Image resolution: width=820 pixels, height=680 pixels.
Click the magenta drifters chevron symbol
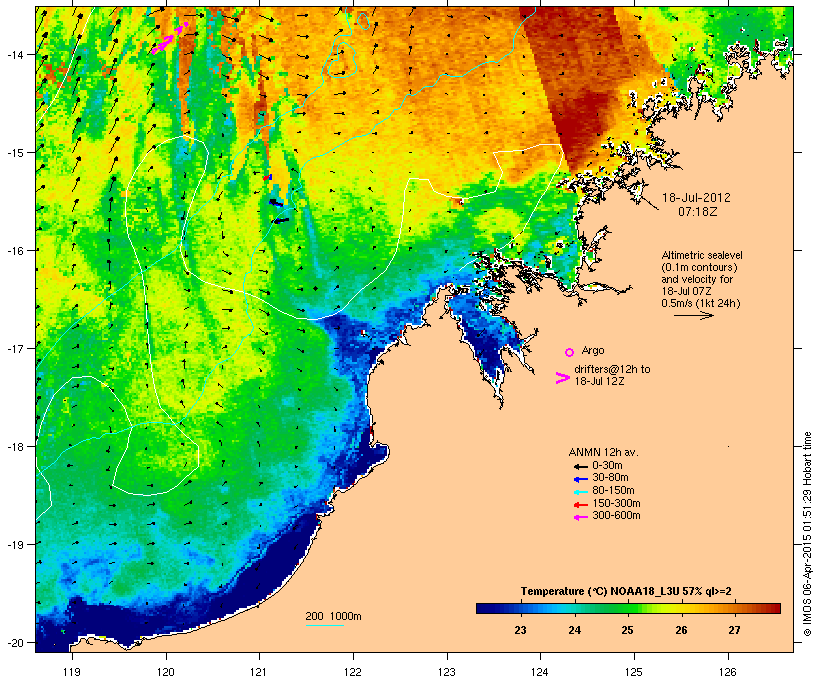(563, 378)
